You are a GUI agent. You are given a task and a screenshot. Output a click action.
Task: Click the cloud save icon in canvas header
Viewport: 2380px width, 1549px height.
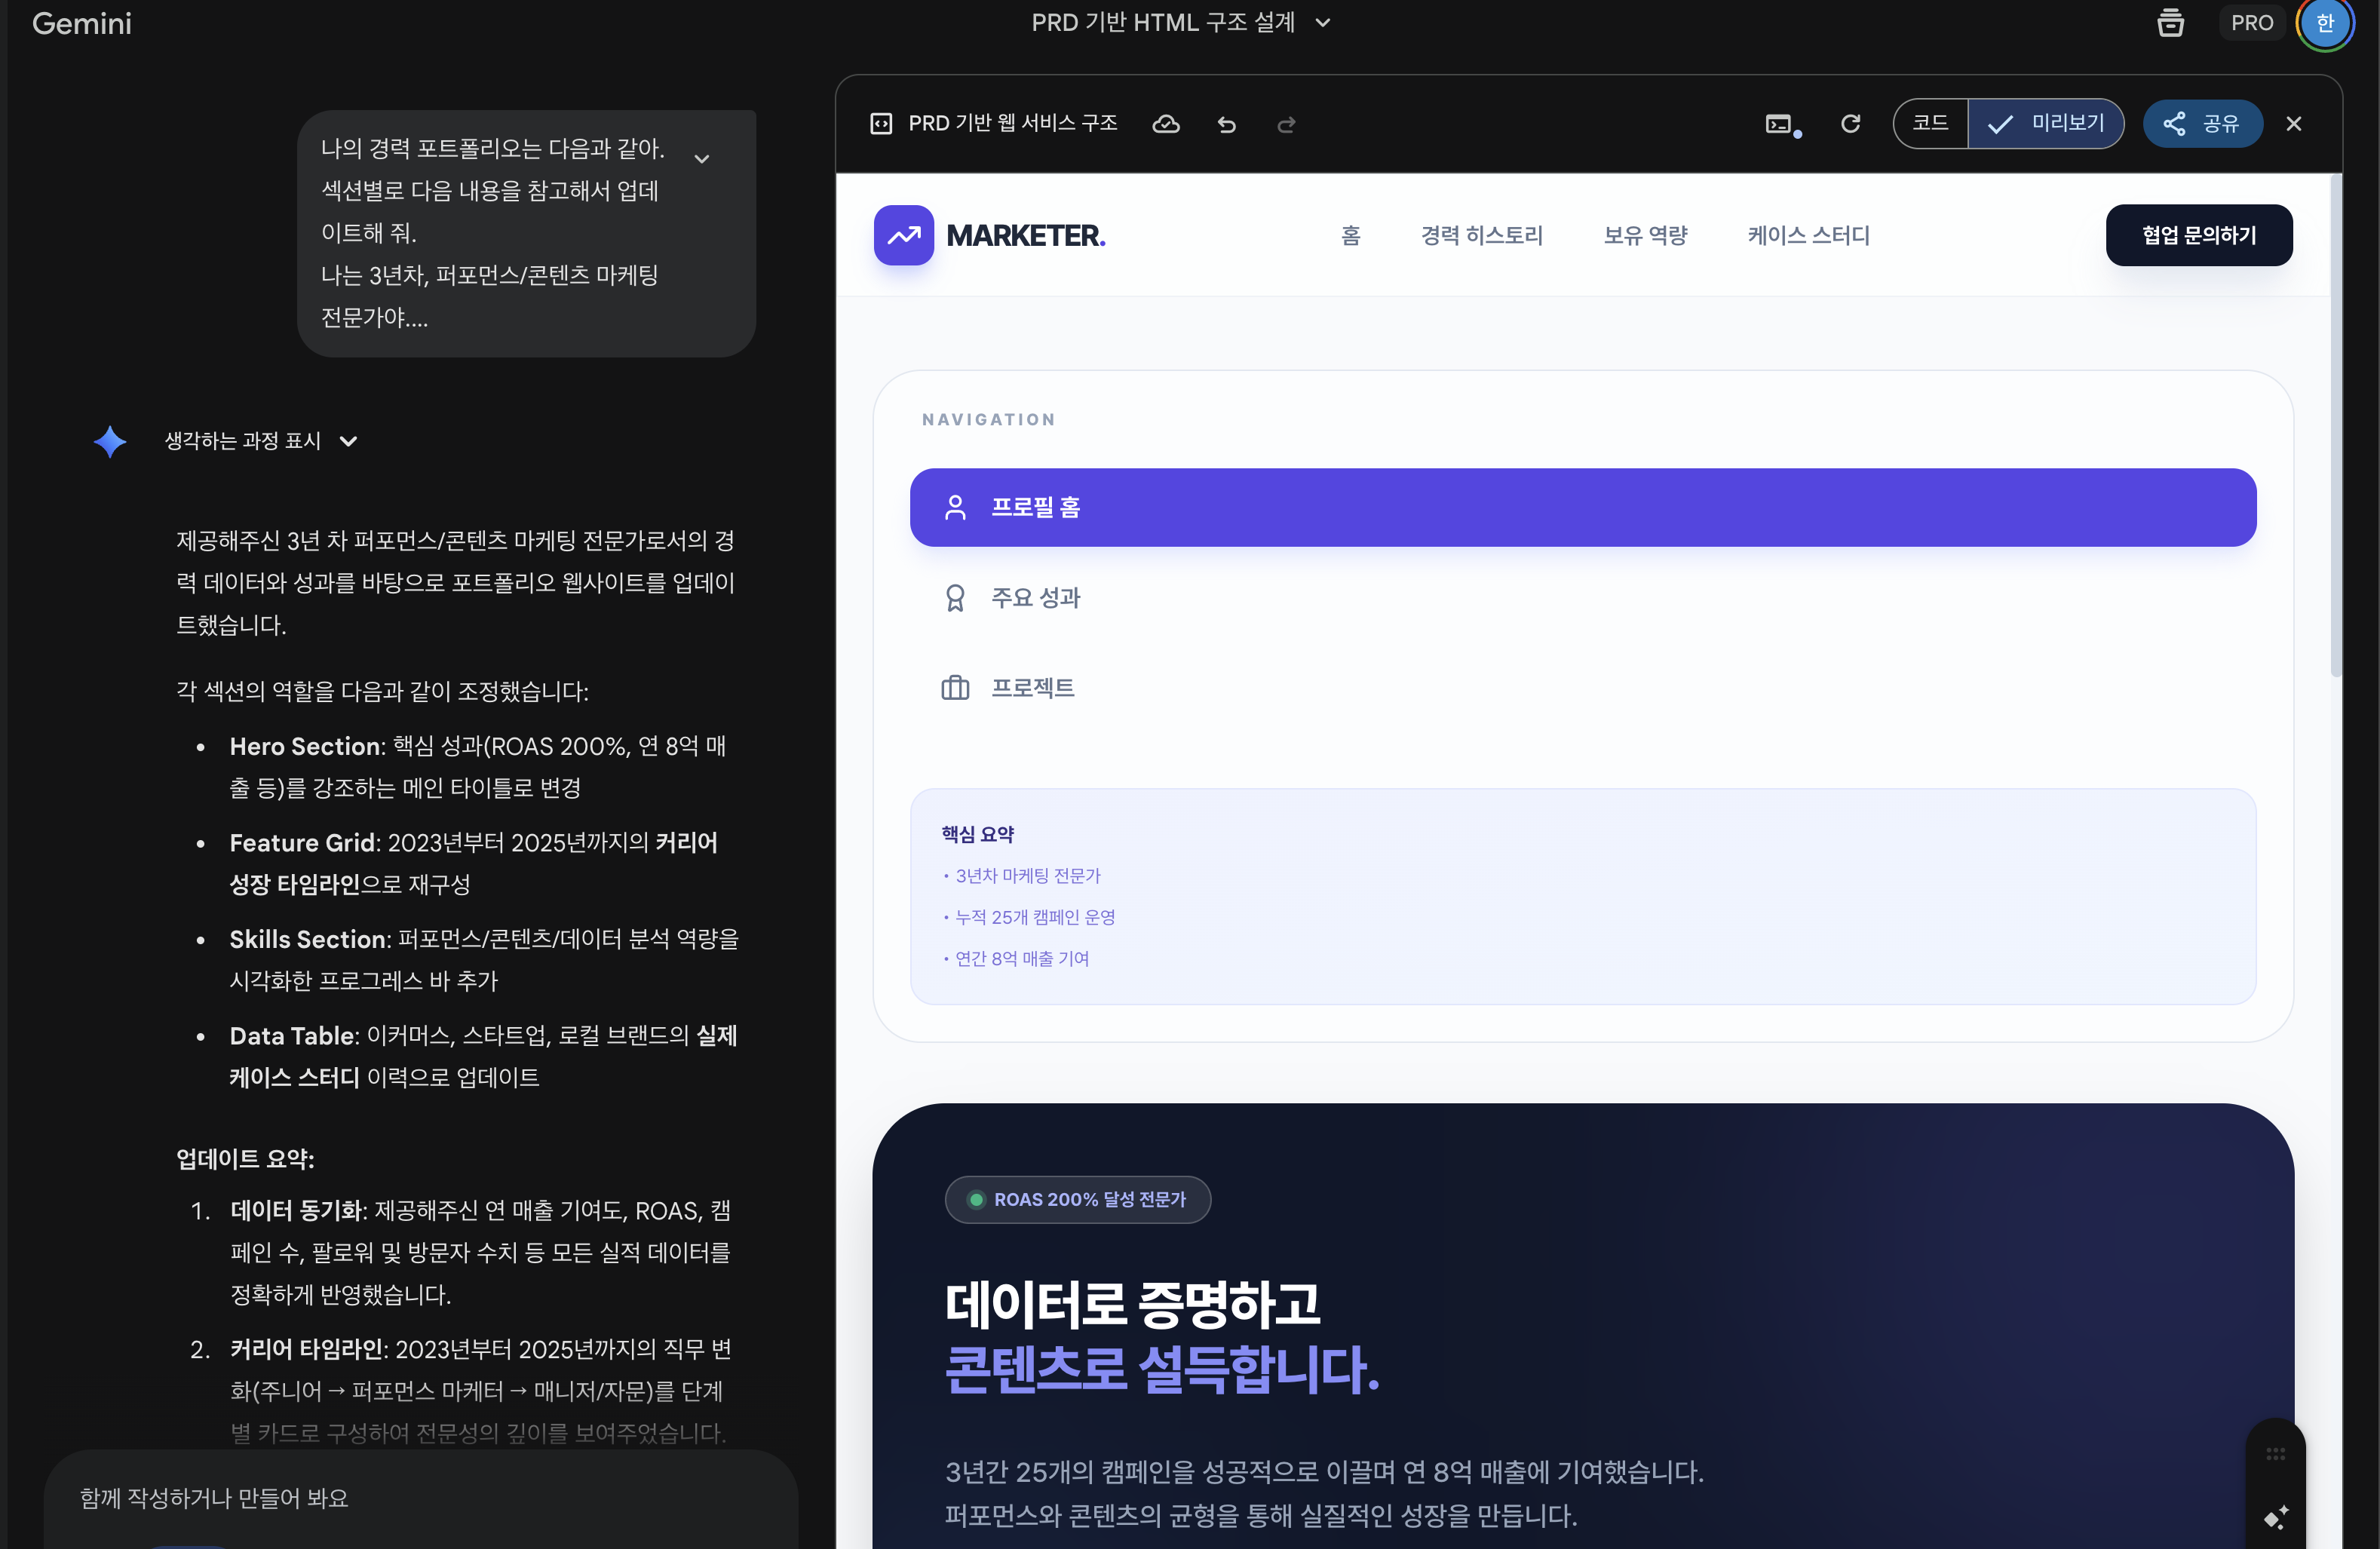pos(1166,124)
